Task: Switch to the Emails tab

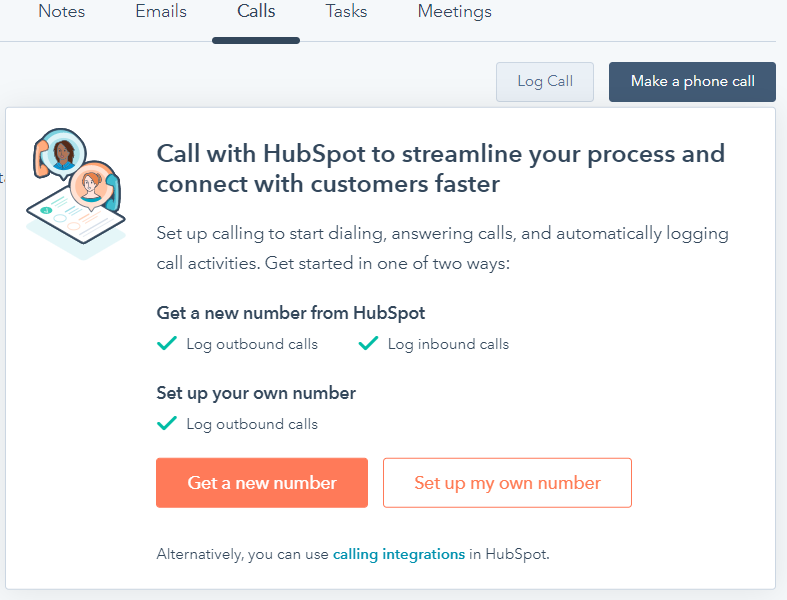Action: (161, 12)
